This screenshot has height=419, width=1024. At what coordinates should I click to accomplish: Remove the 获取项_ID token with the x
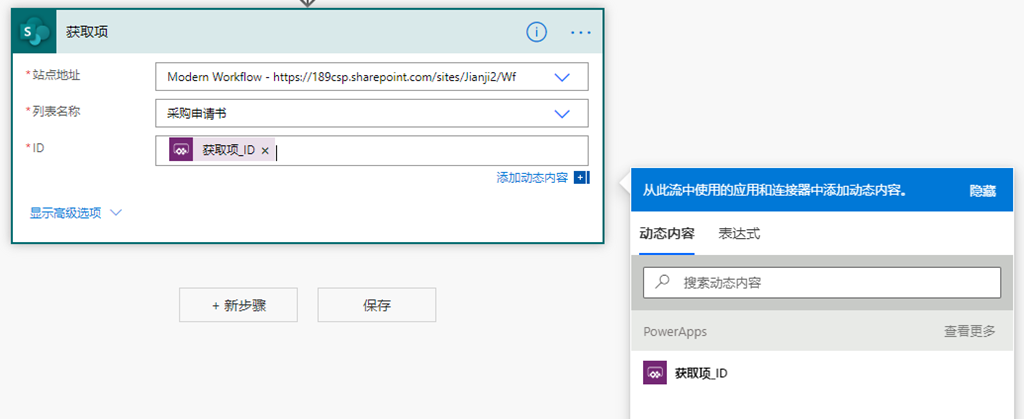[264, 151]
